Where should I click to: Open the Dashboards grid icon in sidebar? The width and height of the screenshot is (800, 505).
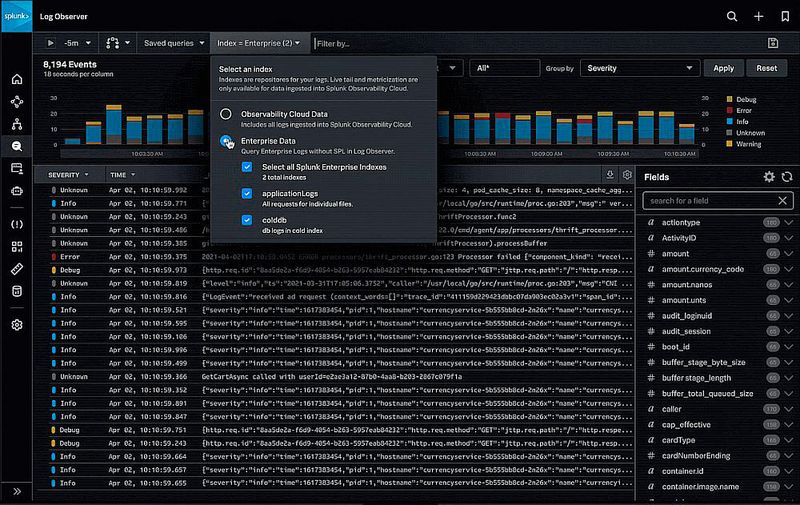click(17, 247)
